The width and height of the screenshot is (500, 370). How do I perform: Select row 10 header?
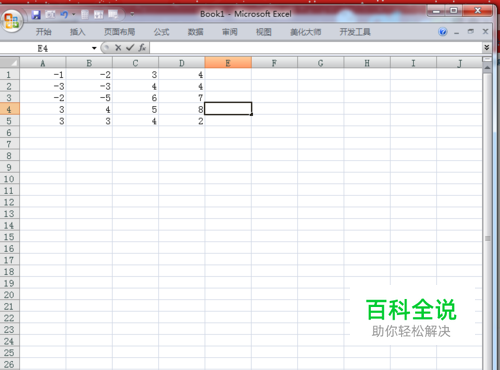pyautogui.click(x=9, y=179)
